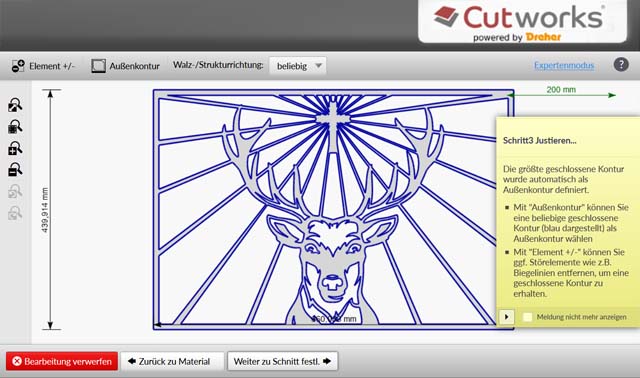Open the Expertenmodus link
Viewport: 640px width, 378px height.
pos(564,65)
